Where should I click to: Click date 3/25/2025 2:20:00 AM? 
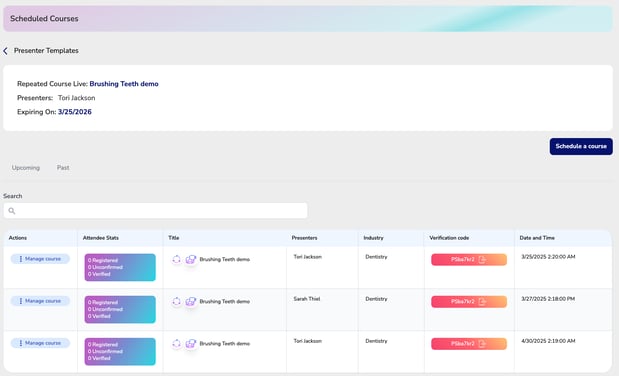pos(548,257)
